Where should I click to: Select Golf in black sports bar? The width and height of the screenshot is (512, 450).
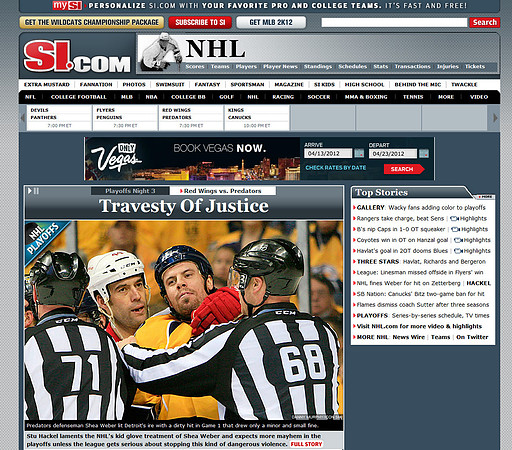(226, 97)
